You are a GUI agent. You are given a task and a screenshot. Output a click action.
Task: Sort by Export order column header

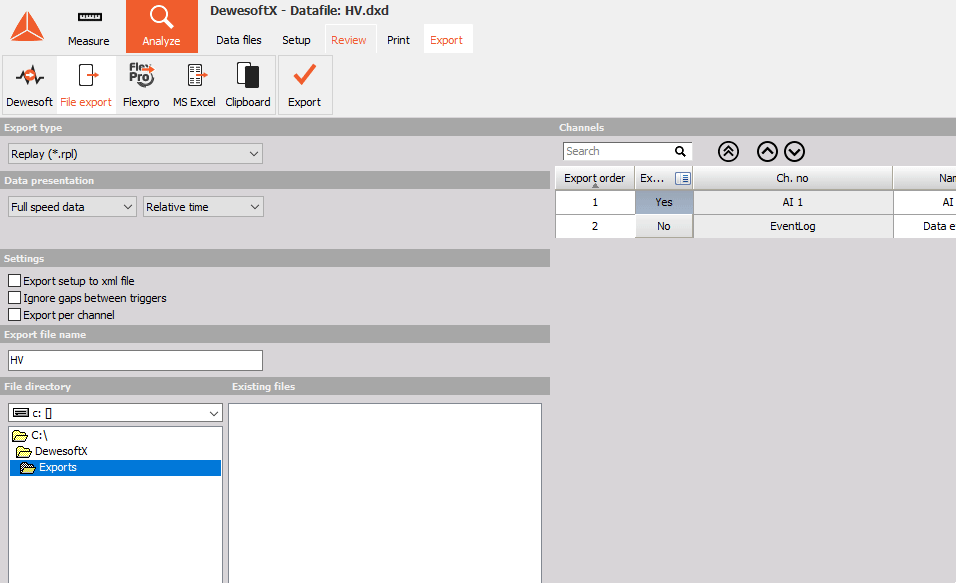[594, 178]
